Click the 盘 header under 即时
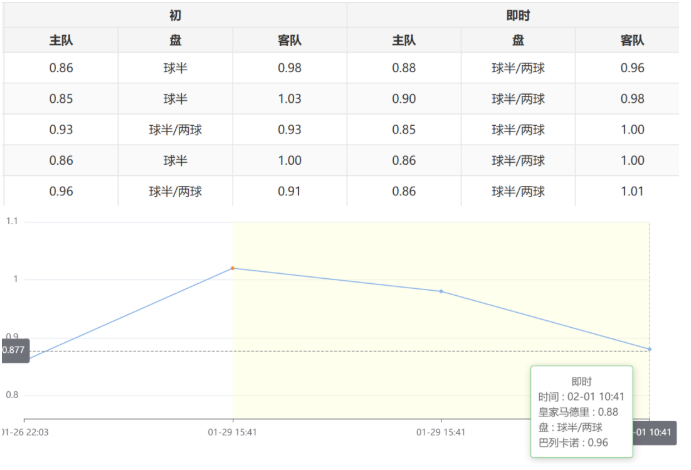This screenshot has width=691, height=470. click(x=518, y=41)
